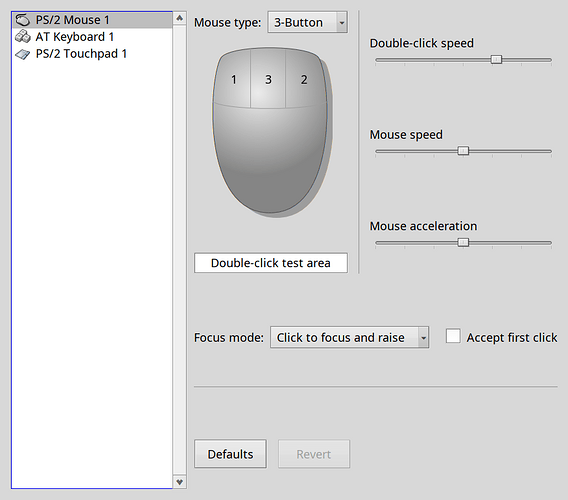Select the PS/2 Mouse 1 list entry text

click(72, 20)
